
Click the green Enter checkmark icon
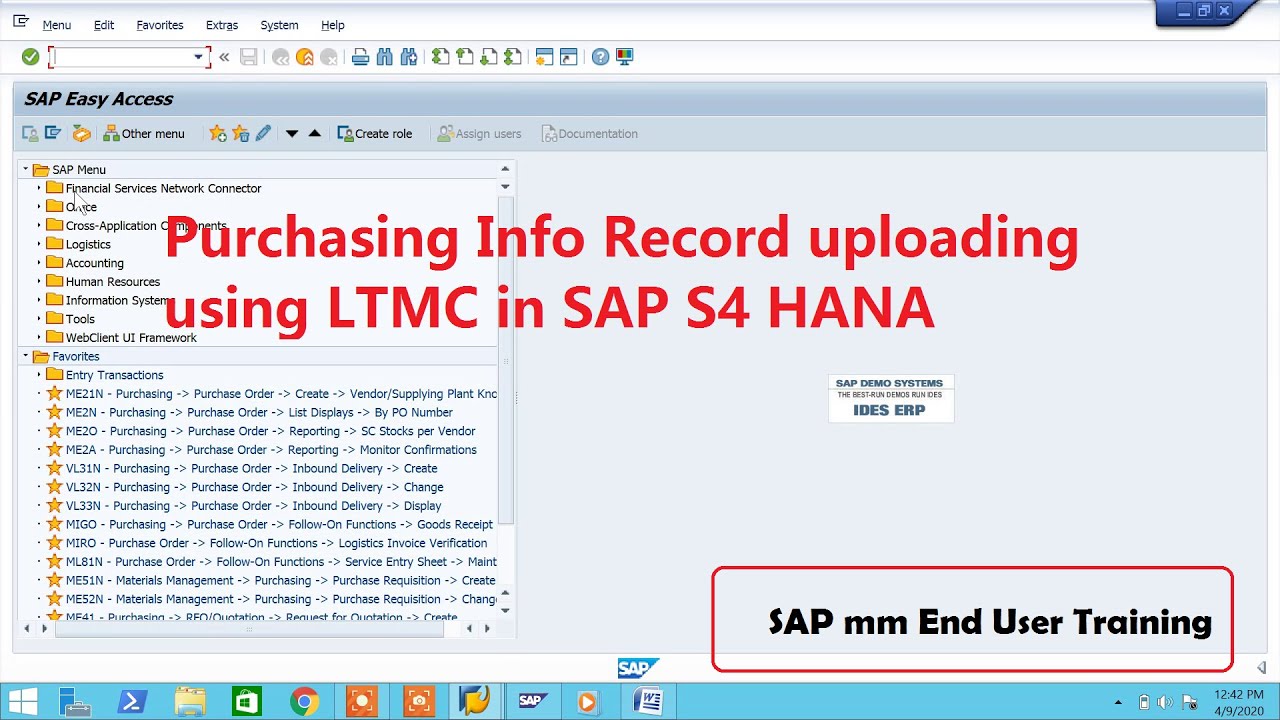[x=31, y=57]
